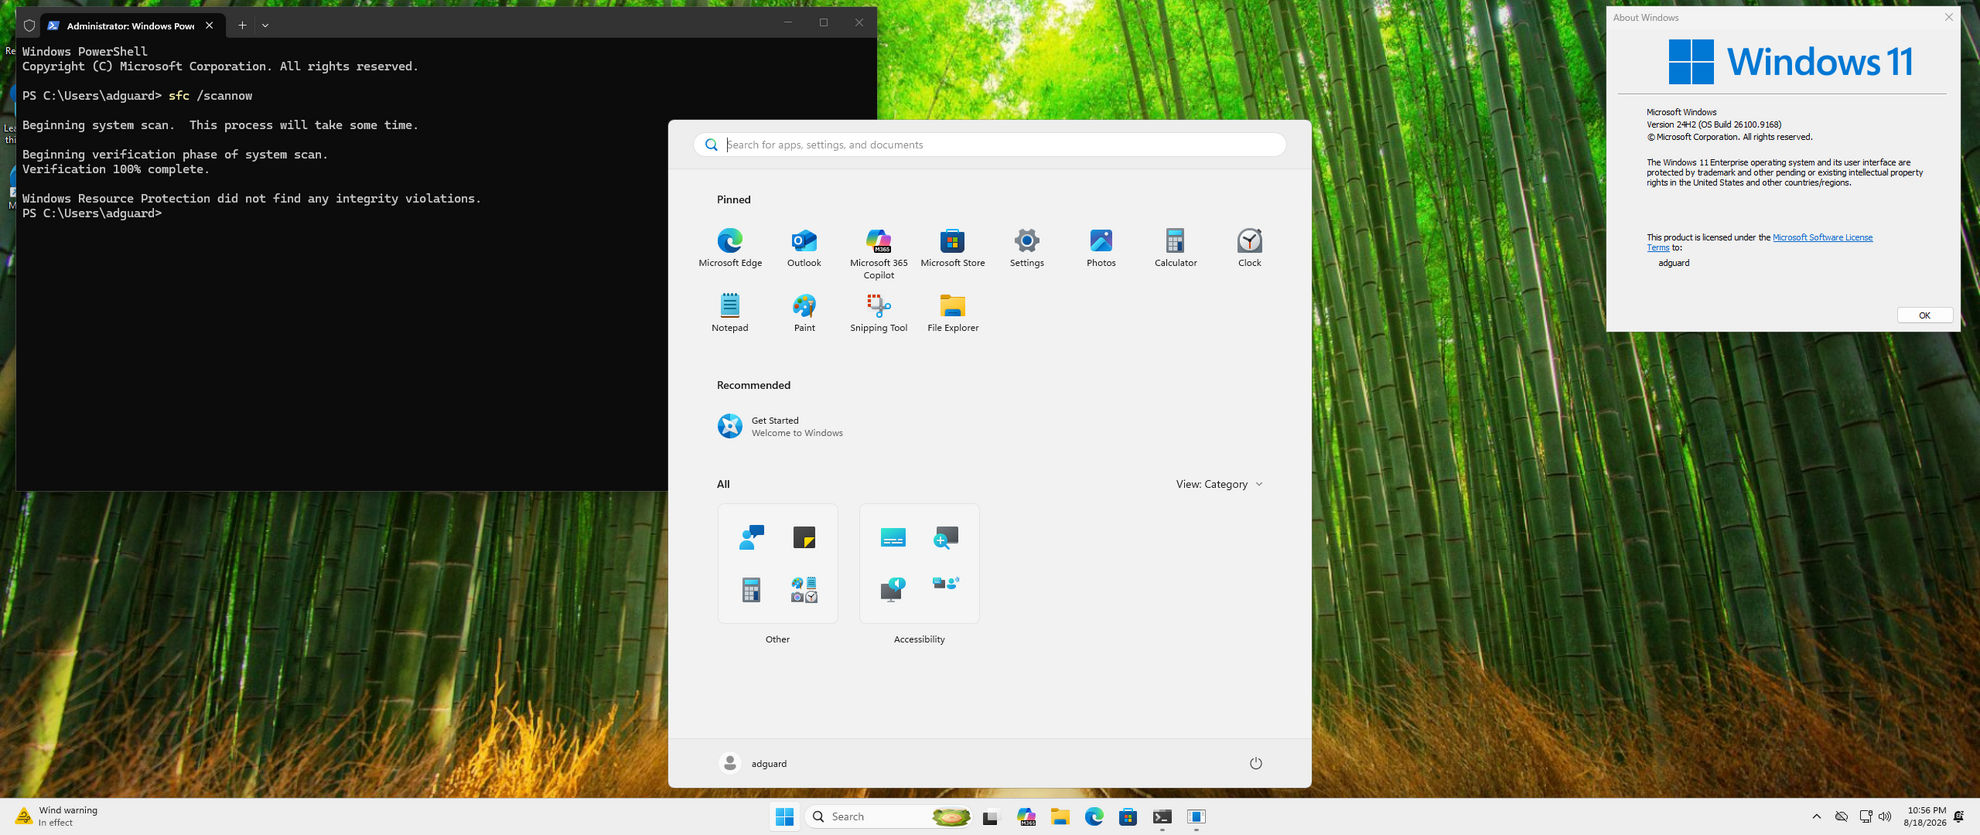The height and width of the screenshot is (835, 1980).
Task: Open Microsoft 365 Copilot from taskbar
Action: (1026, 817)
